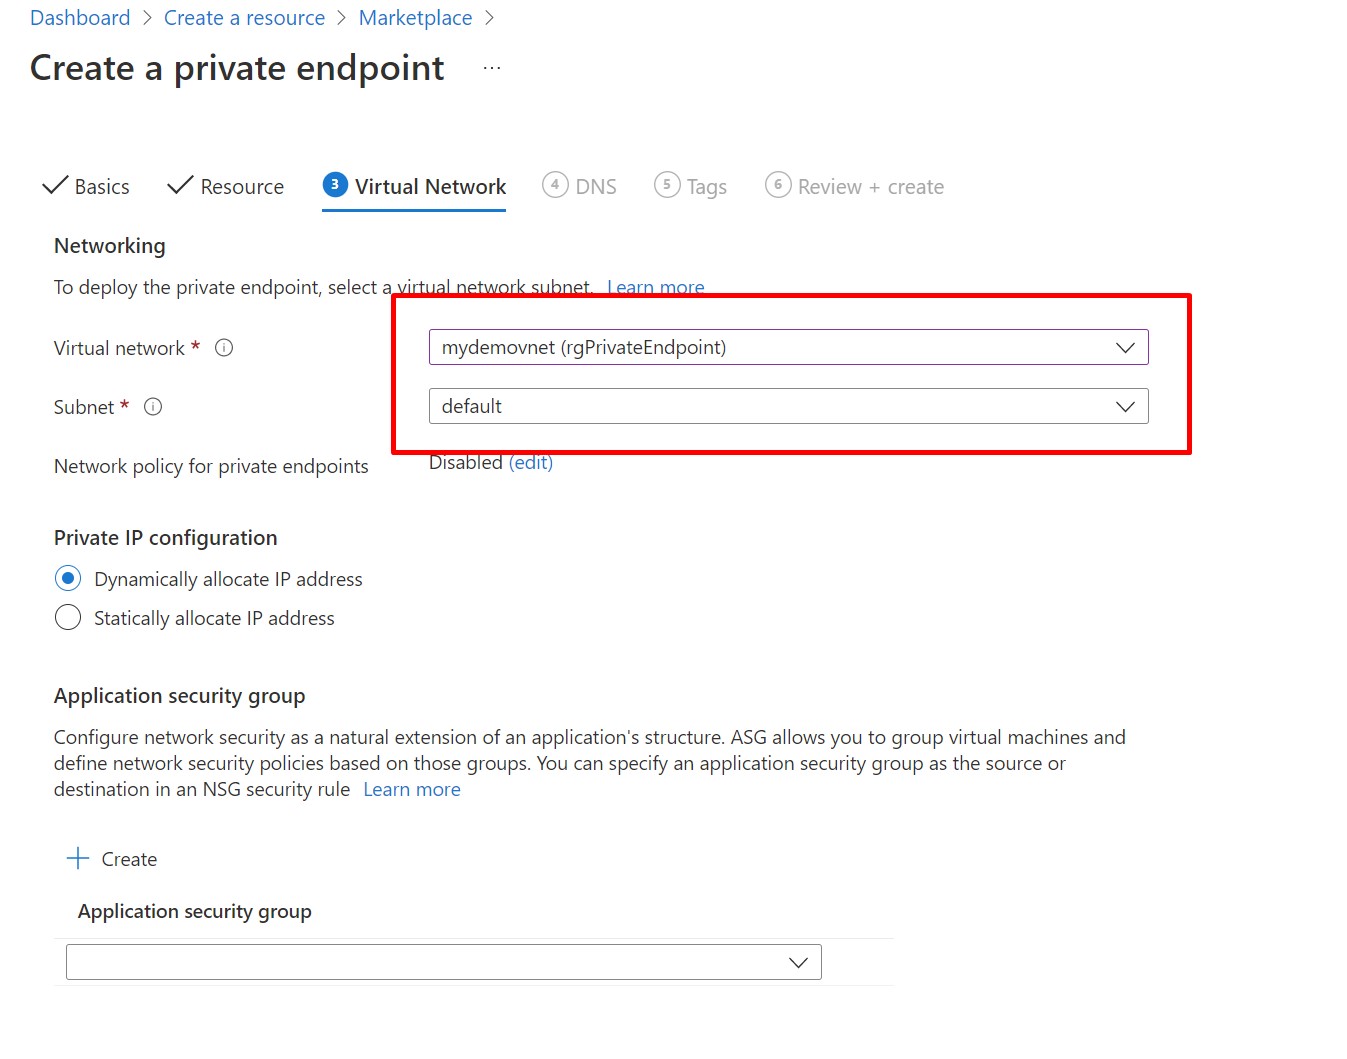
Task: Select Statically allocate IP address option
Action: point(68,618)
